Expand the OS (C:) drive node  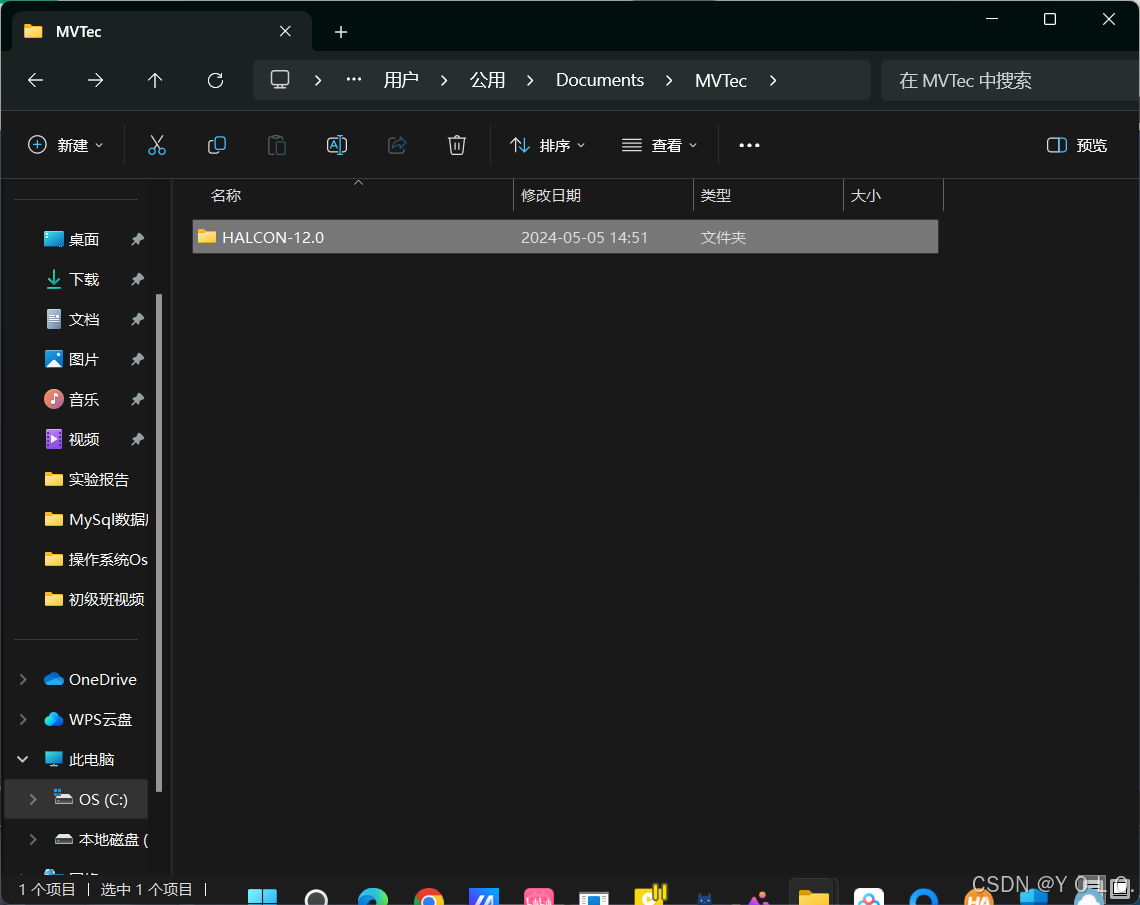point(33,799)
